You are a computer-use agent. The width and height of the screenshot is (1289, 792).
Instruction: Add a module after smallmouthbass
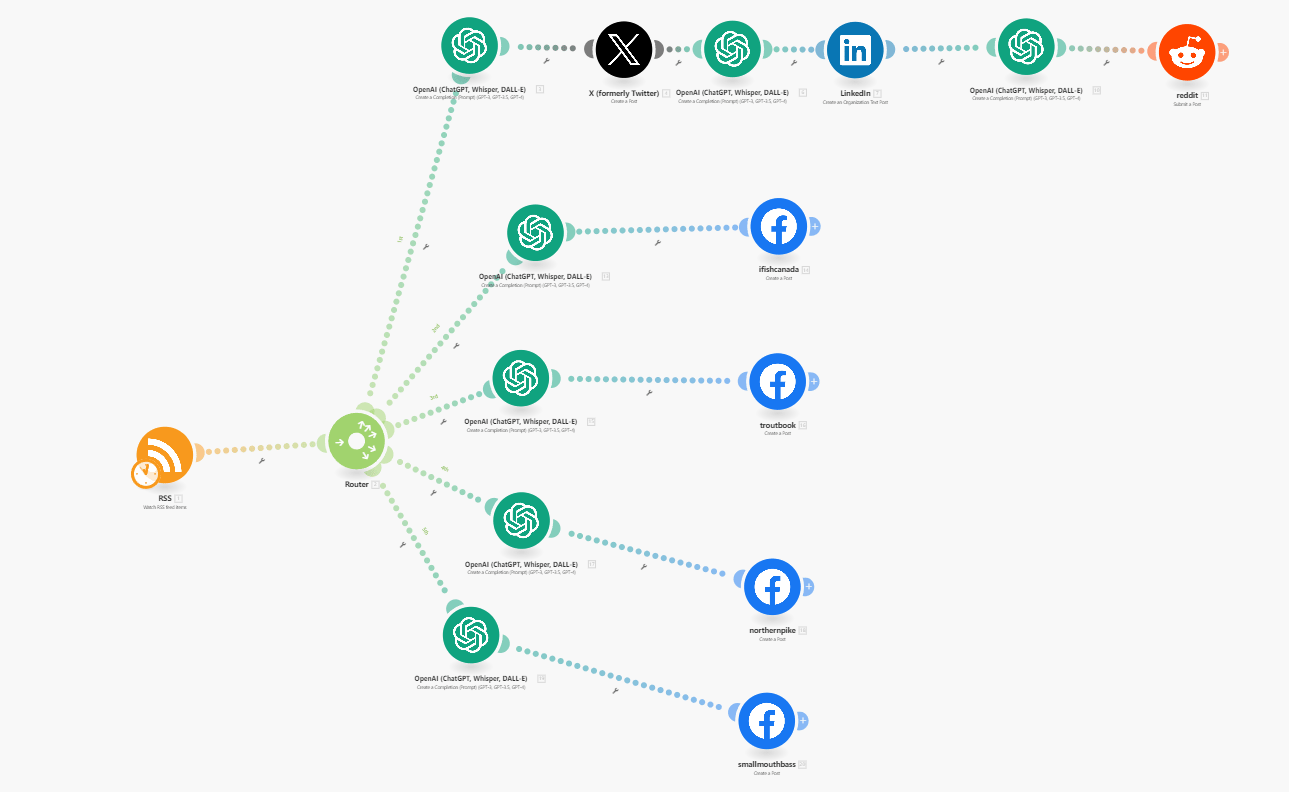[802, 720]
